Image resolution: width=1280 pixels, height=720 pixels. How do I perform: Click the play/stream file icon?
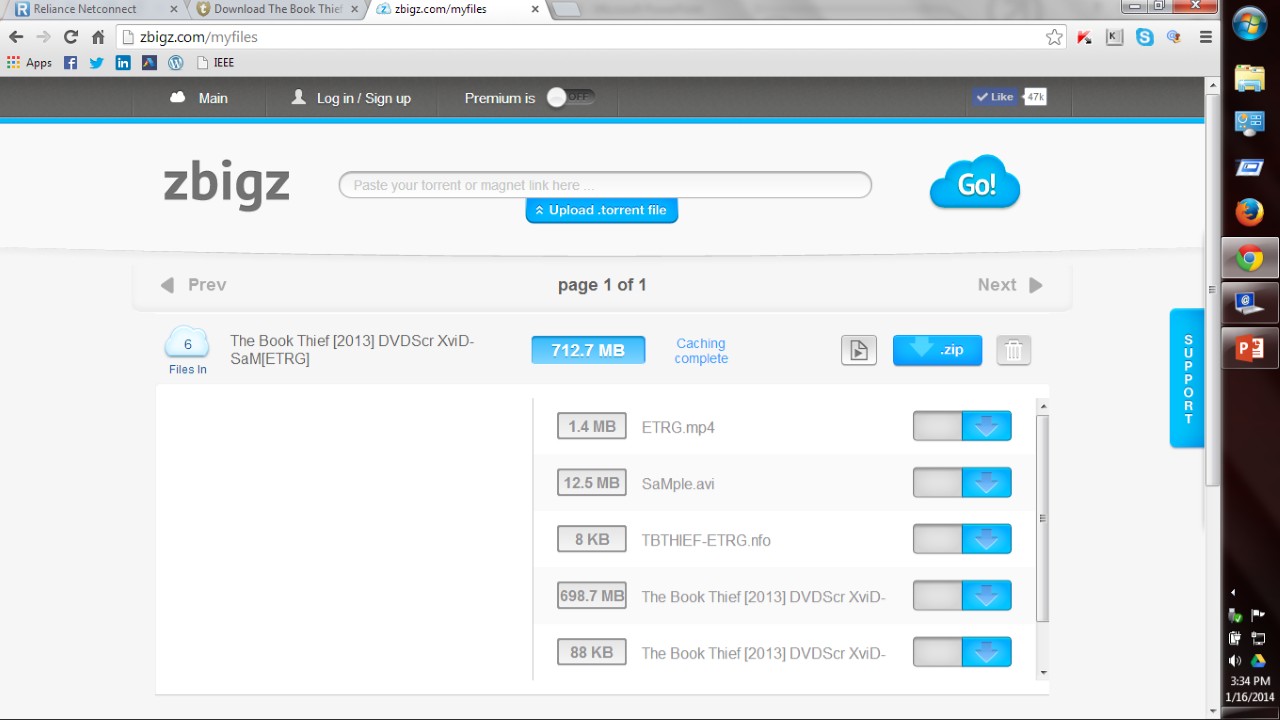click(x=858, y=350)
